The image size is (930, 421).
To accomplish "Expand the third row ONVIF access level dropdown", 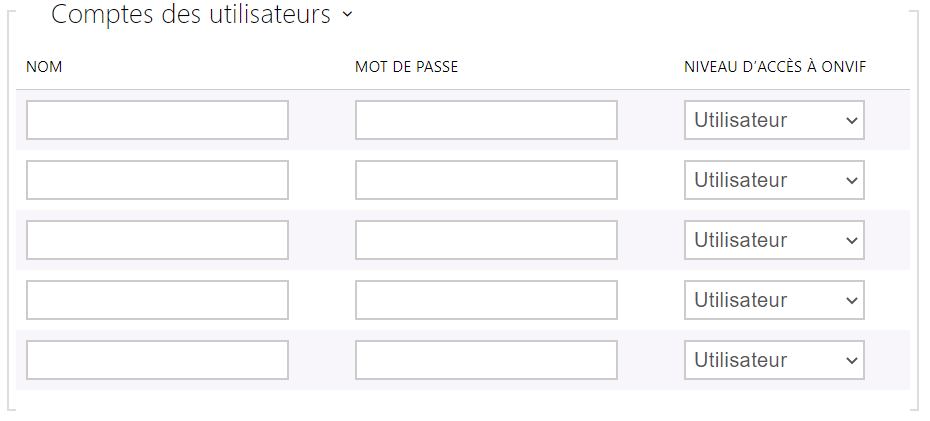I will click(x=774, y=240).
